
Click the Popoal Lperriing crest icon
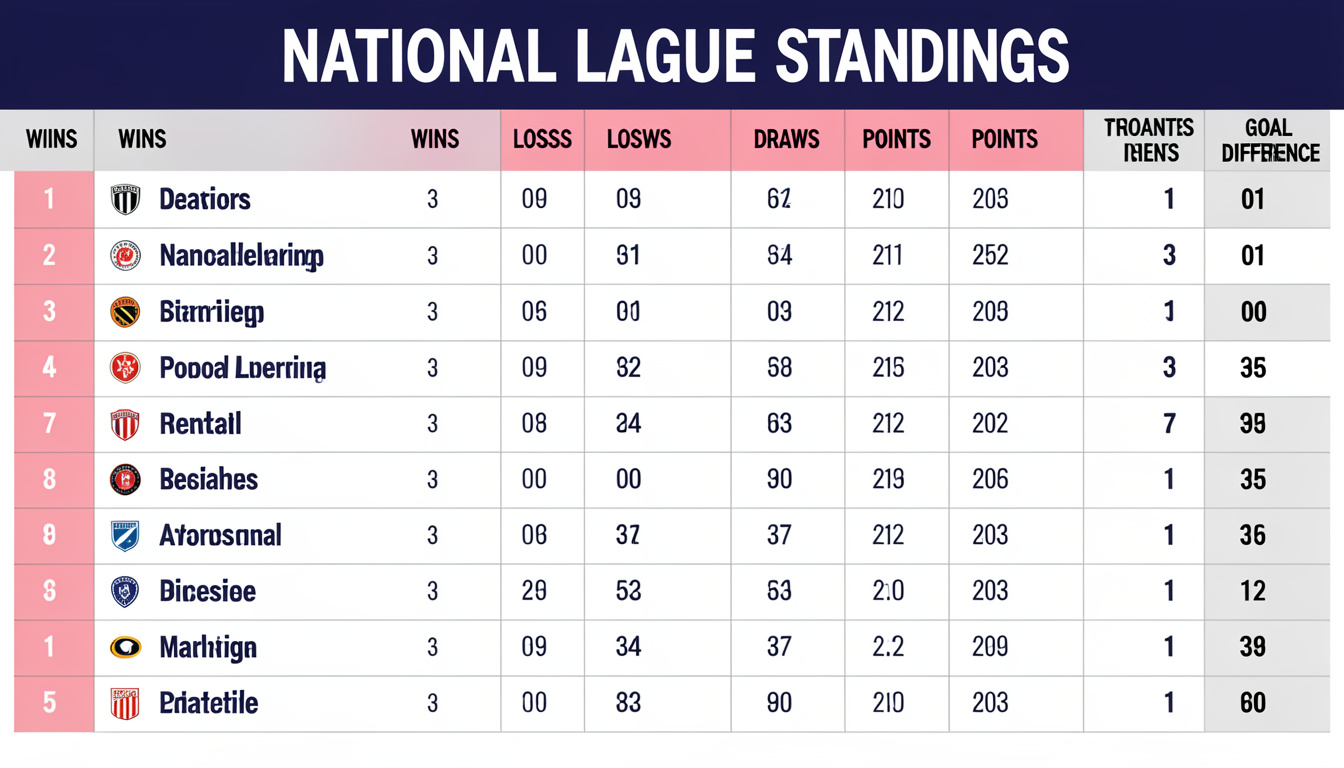[x=125, y=368]
